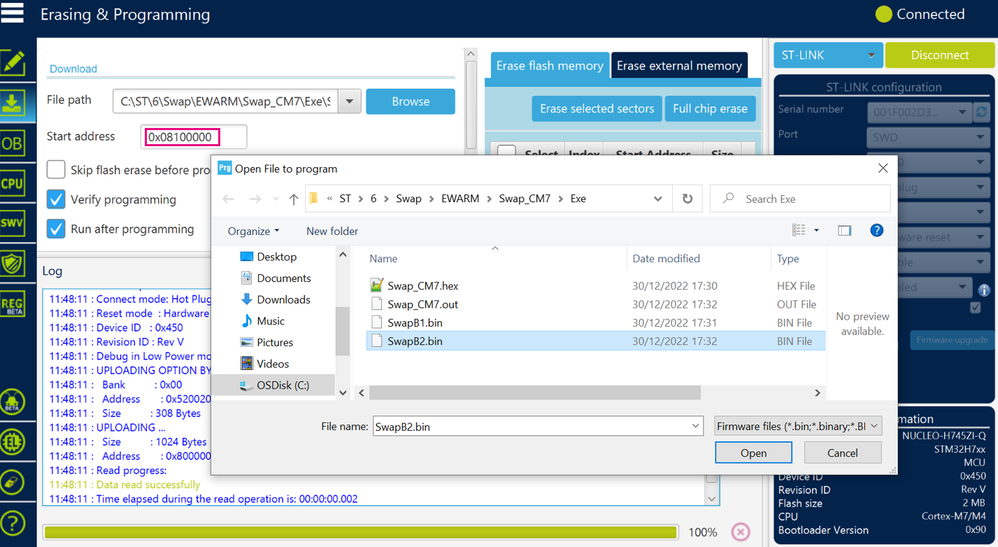Select Downloads in the navigation pane

(283, 299)
